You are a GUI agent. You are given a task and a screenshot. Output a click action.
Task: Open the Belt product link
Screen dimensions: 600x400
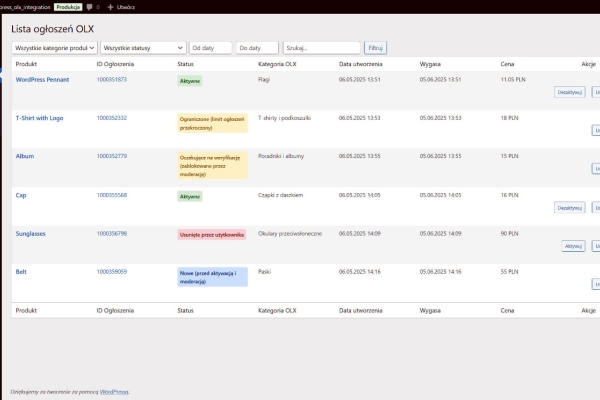coord(21,272)
